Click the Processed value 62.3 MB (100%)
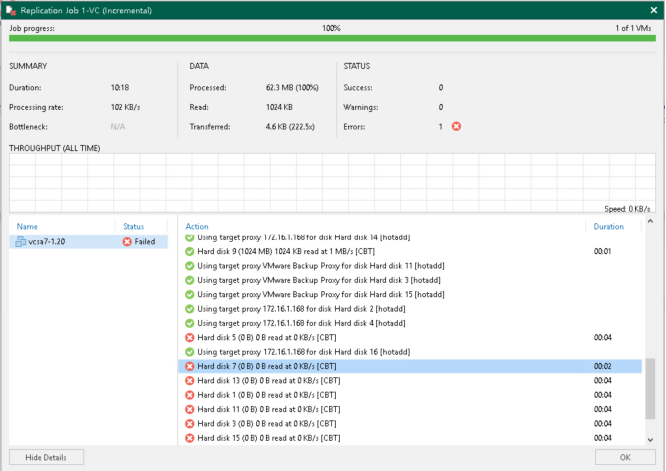The width and height of the screenshot is (666, 471). [292, 87]
